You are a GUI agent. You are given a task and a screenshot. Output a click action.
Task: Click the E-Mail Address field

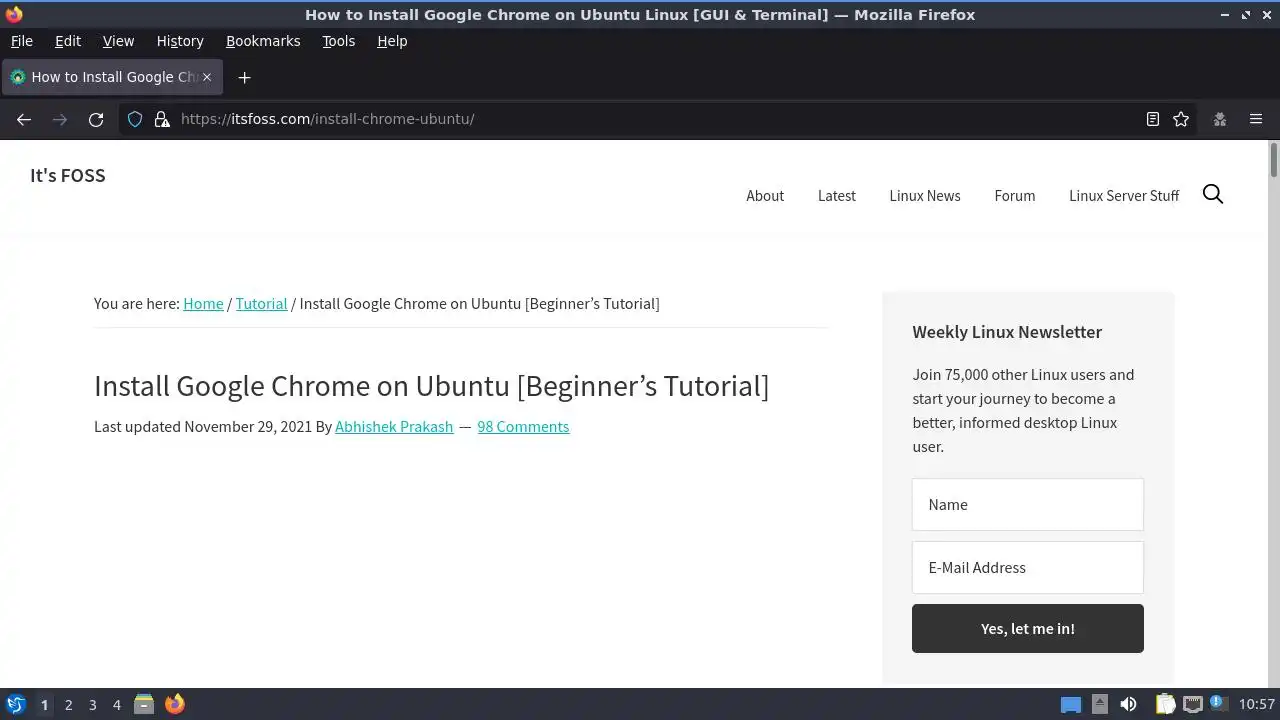pyautogui.click(x=1028, y=567)
